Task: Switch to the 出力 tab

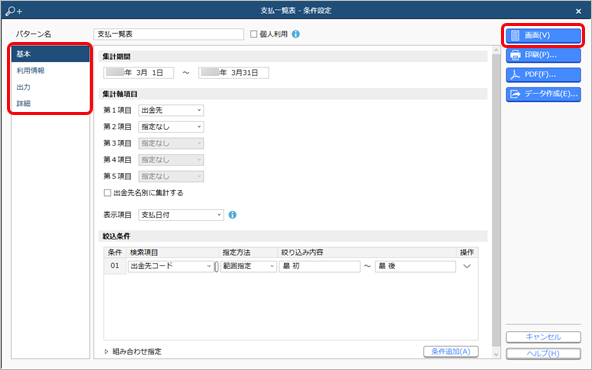Action: click(x=50, y=87)
